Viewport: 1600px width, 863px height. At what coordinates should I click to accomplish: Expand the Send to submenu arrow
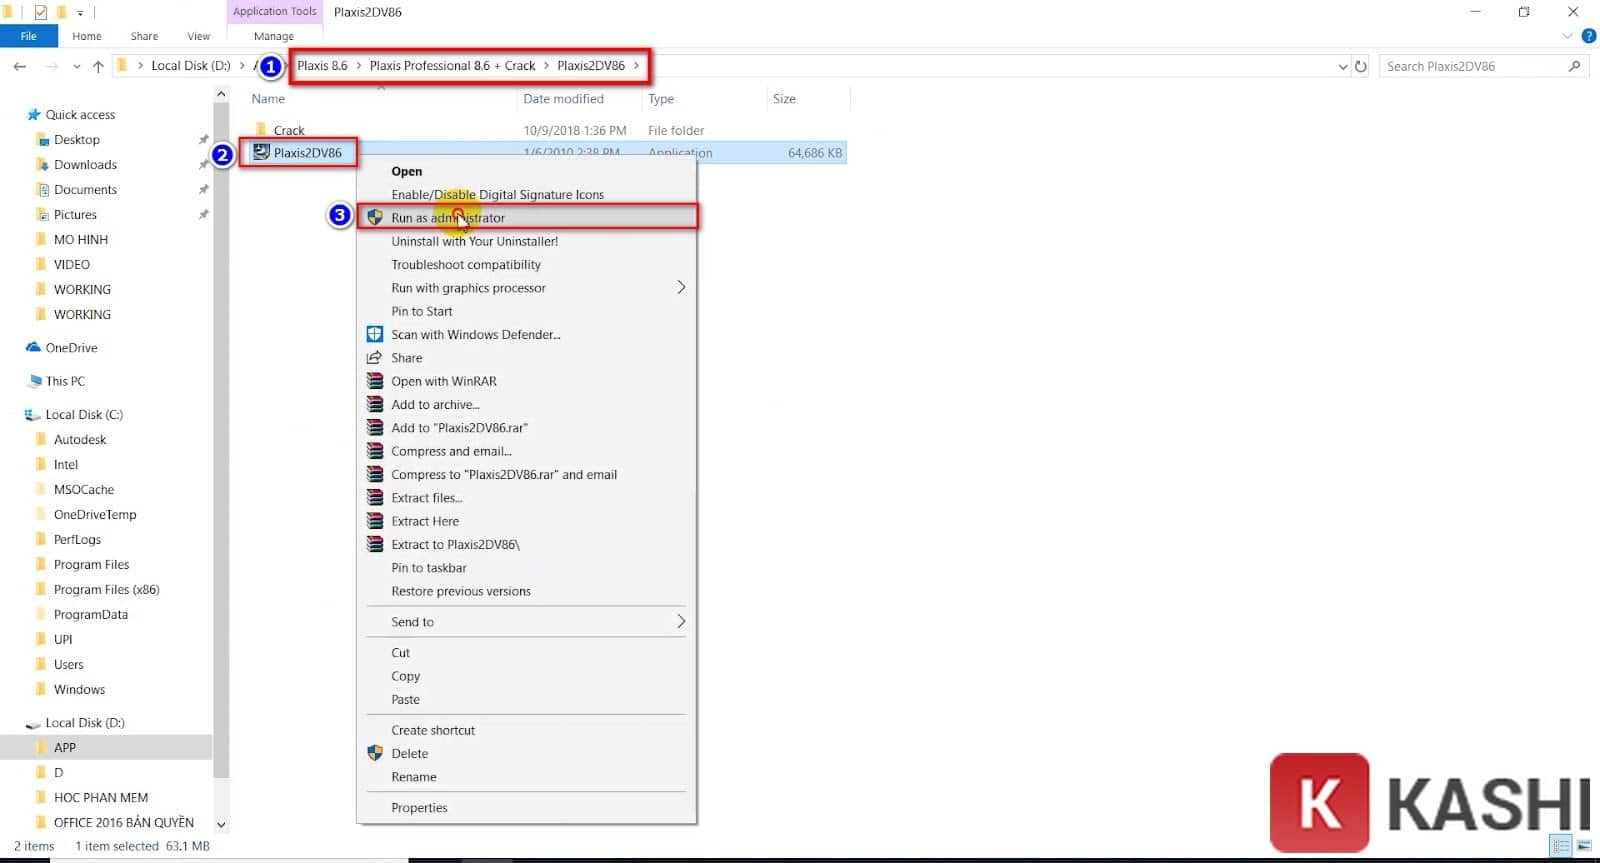pyautogui.click(x=681, y=621)
